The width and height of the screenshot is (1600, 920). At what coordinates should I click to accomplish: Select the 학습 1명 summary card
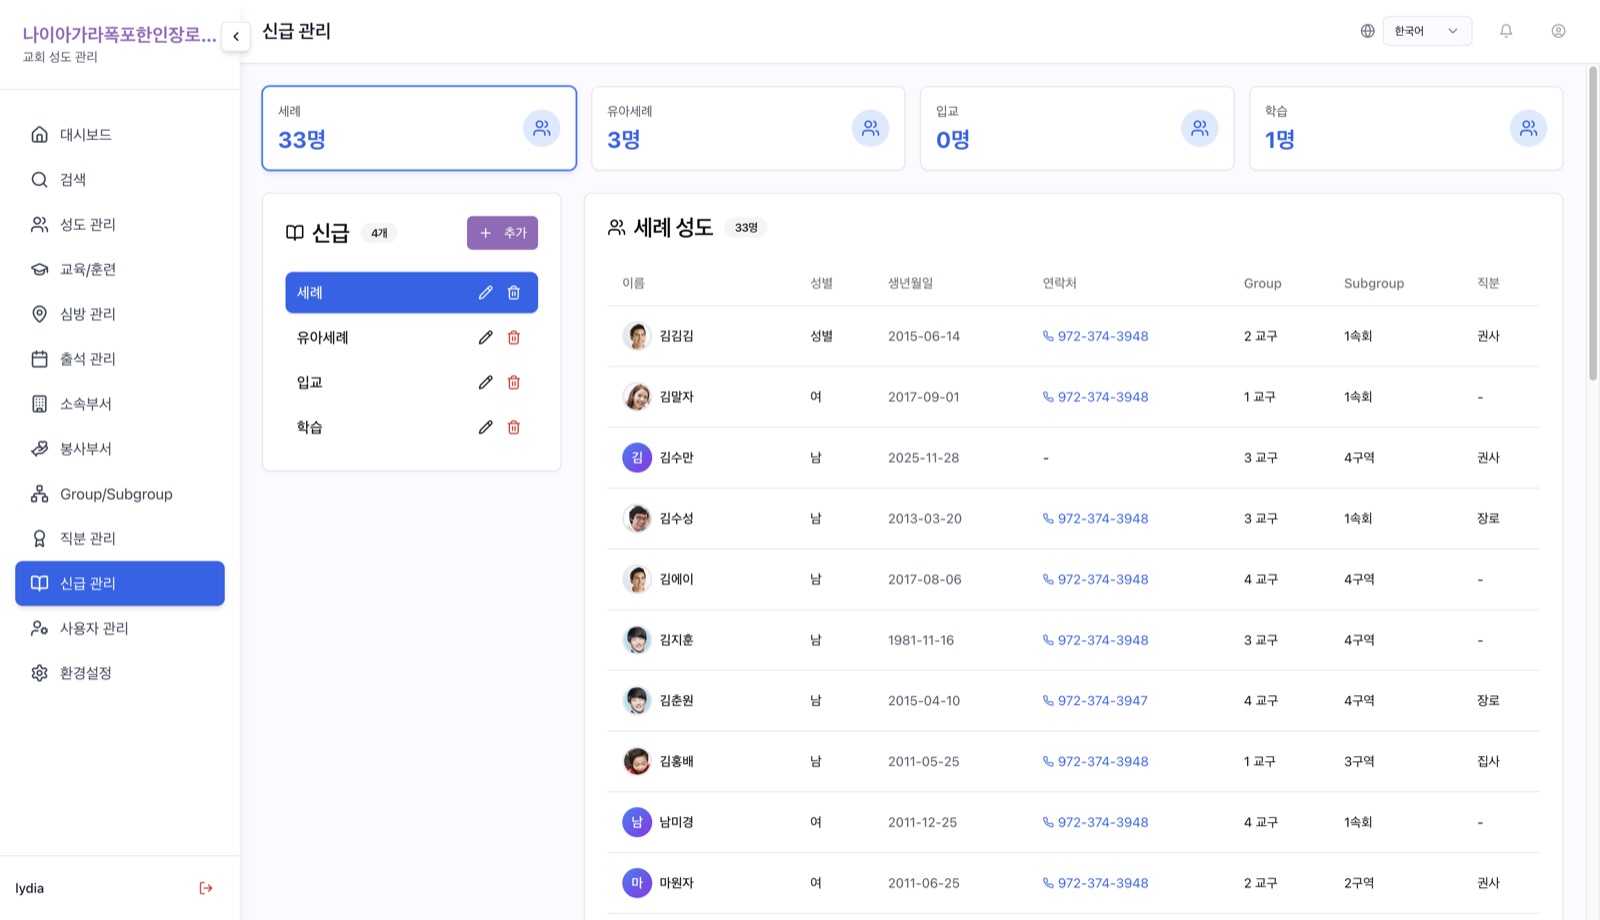tap(1406, 128)
